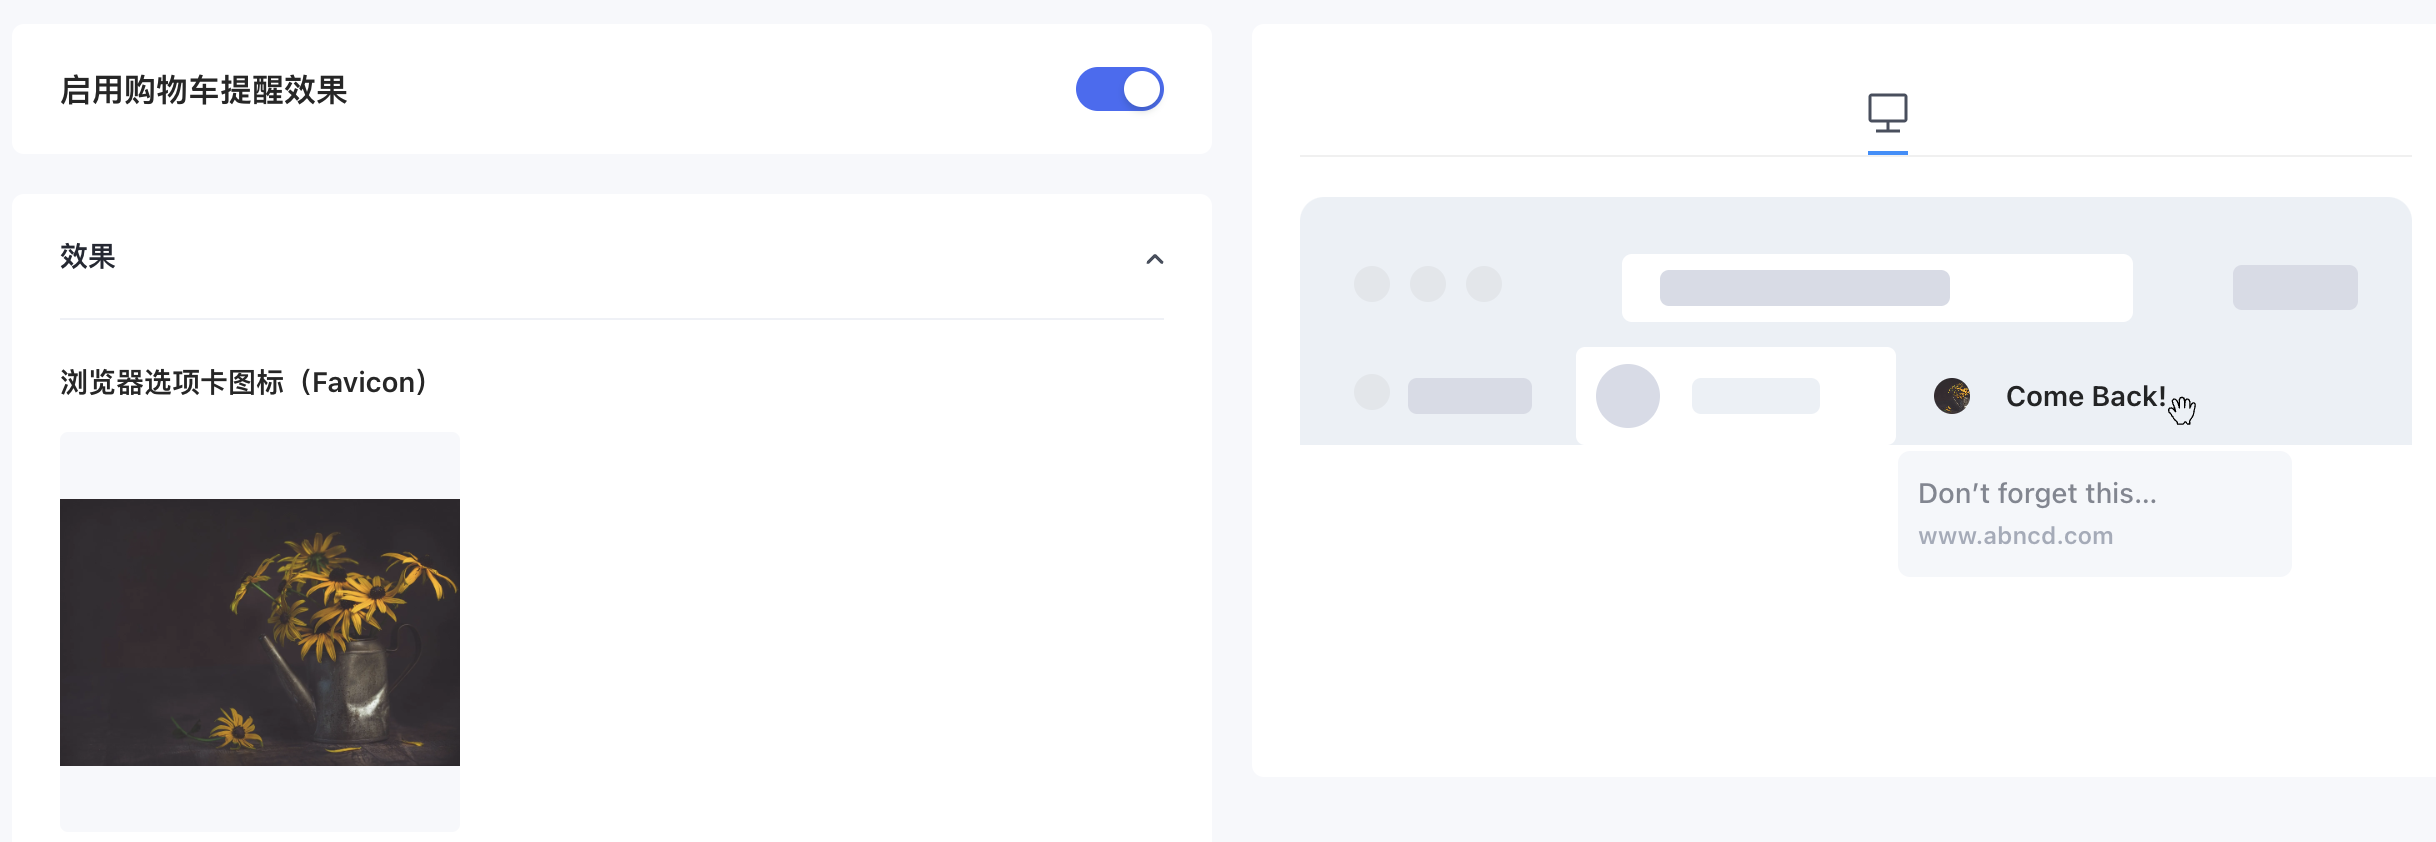Viewport: 2436px width, 842px height.
Task: Click the second gray window control dot
Action: pyautogui.click(x=1428, y=284)
